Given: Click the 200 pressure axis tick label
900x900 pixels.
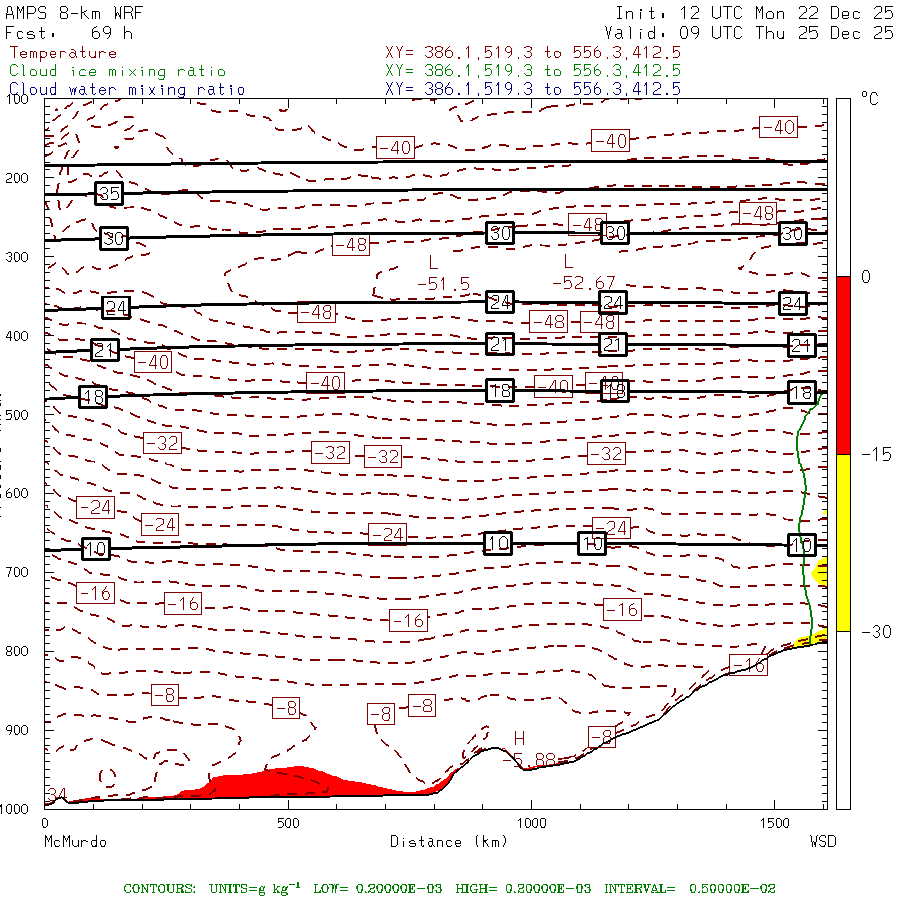Looking at the screenshot, I should click(17, 178).
